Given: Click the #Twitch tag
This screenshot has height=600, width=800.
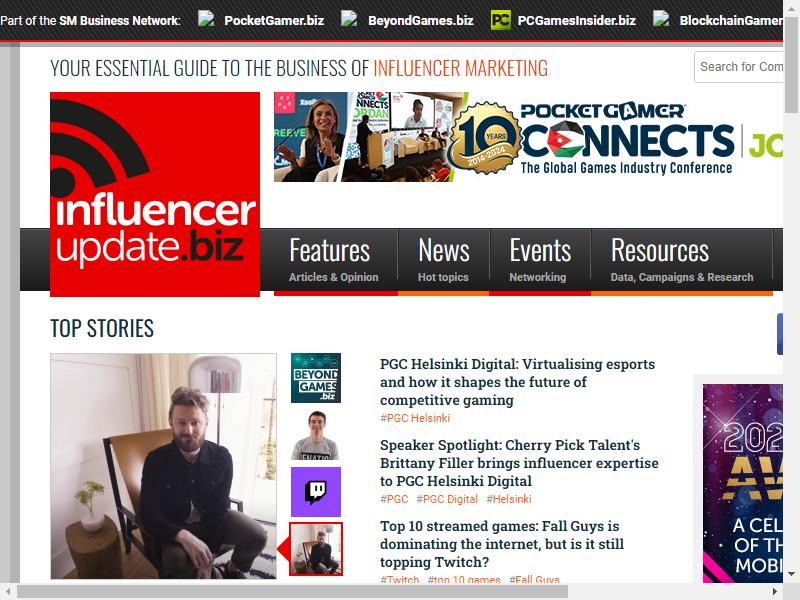Looking at the screenshot, I should coord(399,580).
